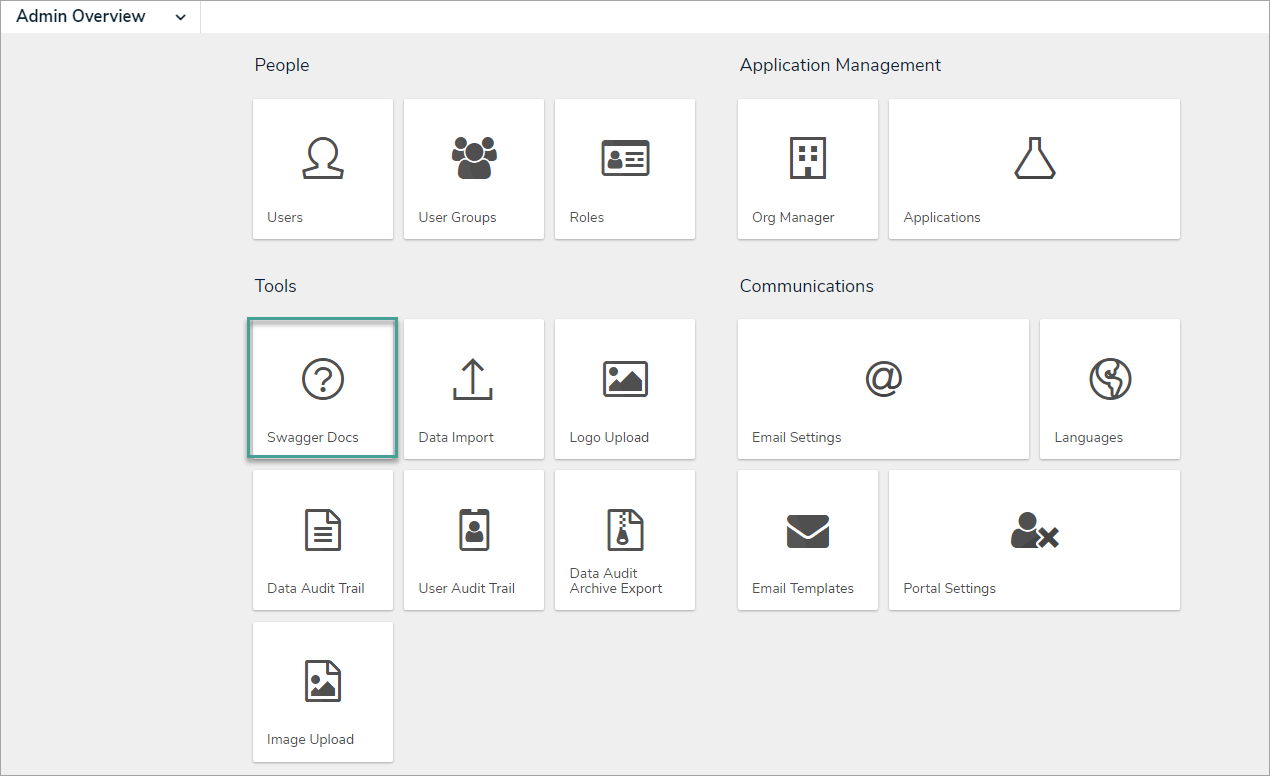
Task: Open the Roles management icon
Action: 624,157
